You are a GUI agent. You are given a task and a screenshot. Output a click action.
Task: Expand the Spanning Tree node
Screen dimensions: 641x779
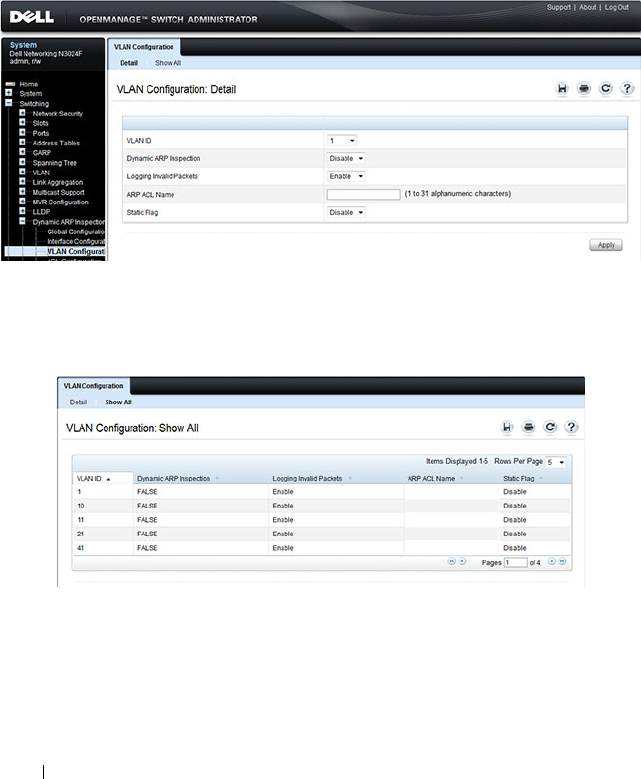22,162
